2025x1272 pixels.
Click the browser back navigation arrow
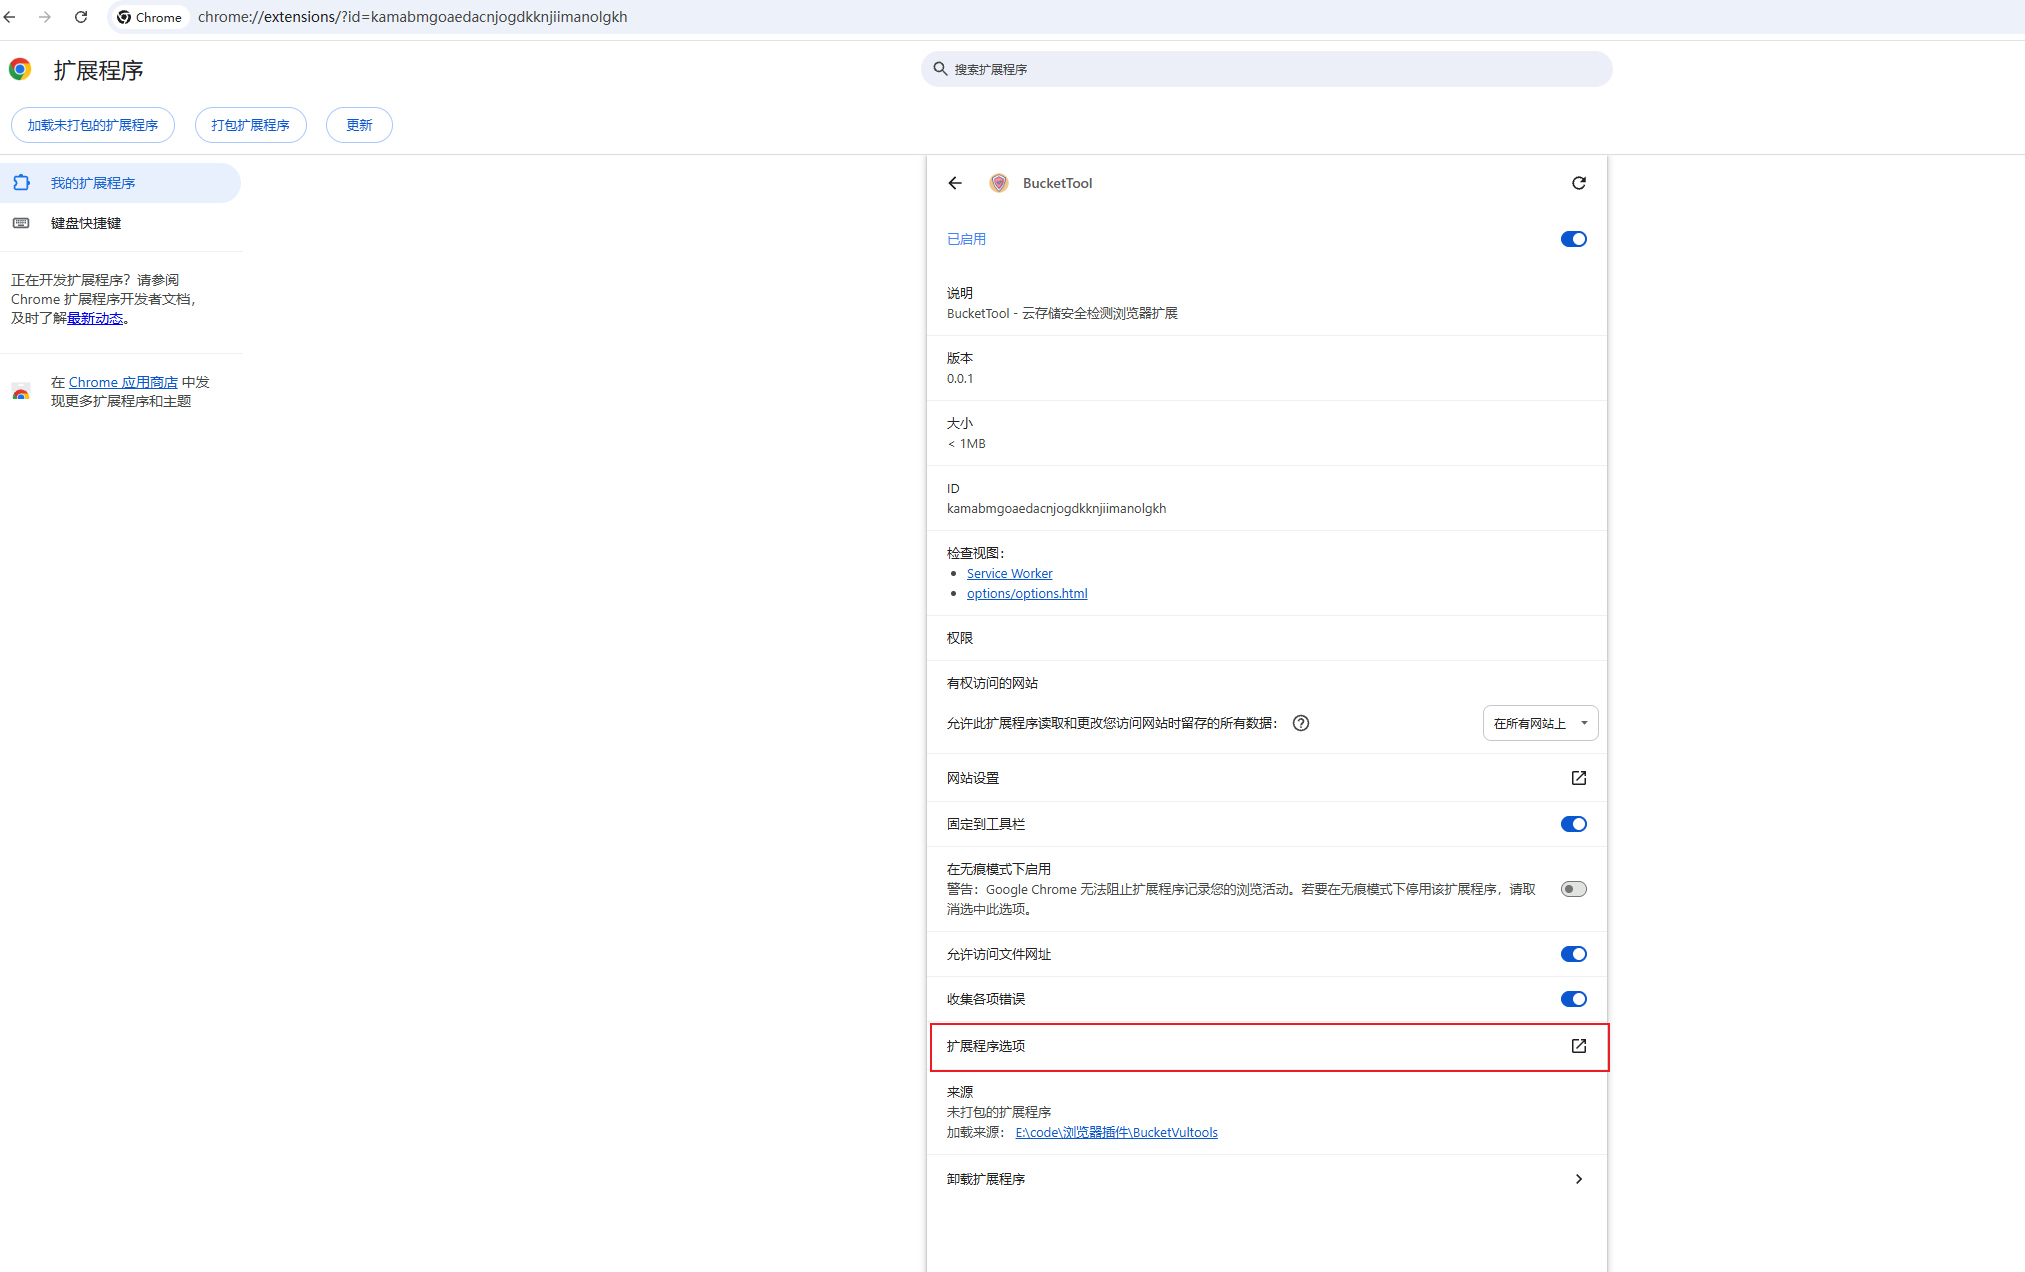[x=10, y=17]
